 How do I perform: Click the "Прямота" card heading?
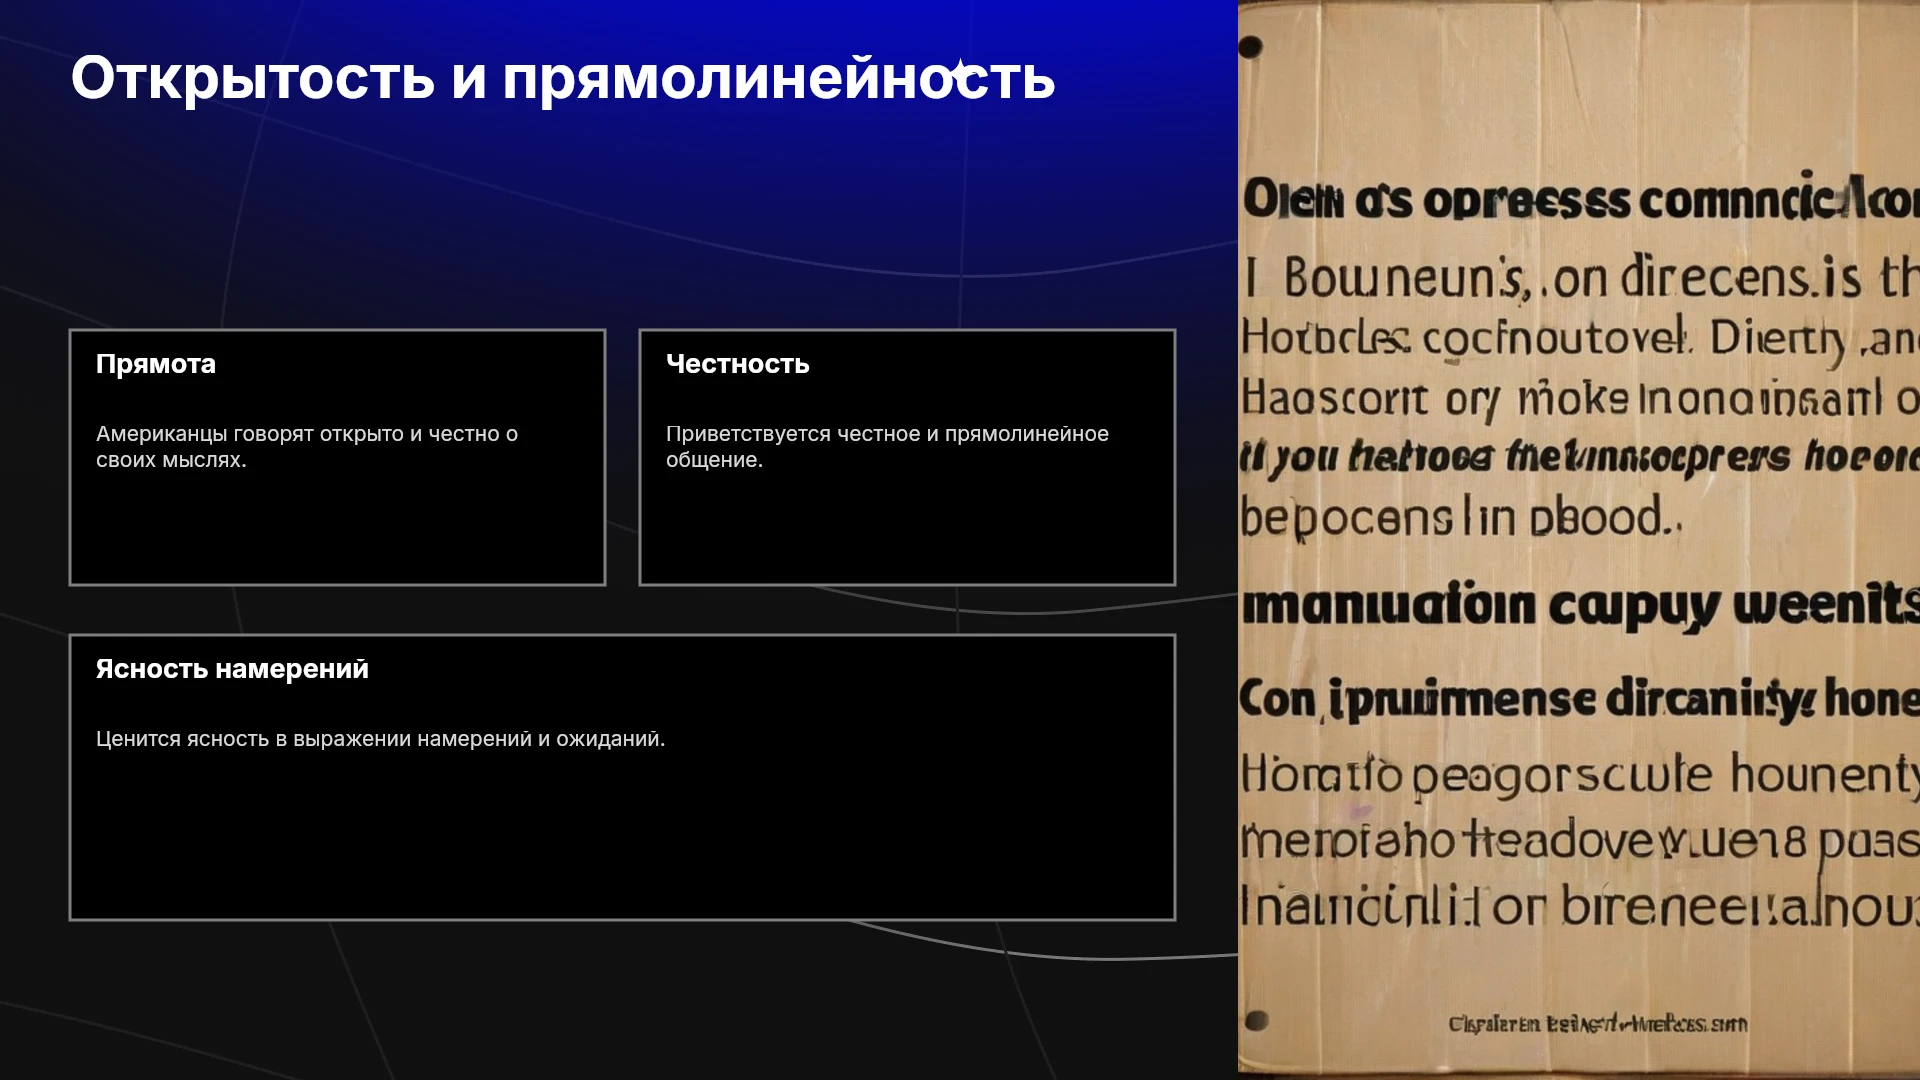(156, 364)
